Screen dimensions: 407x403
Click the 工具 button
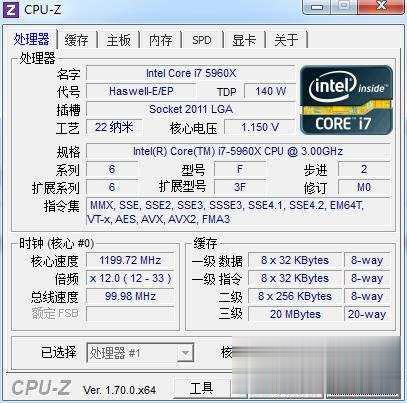click(x=201, y=388)
